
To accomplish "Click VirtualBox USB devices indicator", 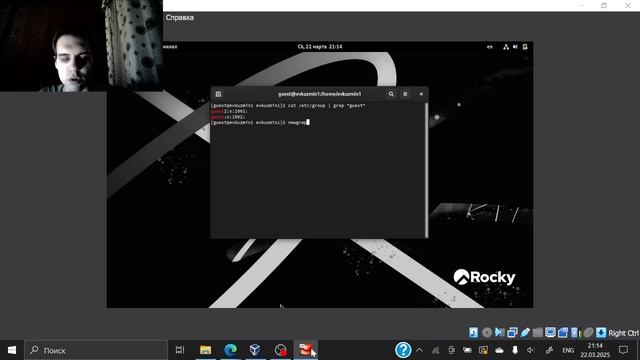I will pos(525,333).
